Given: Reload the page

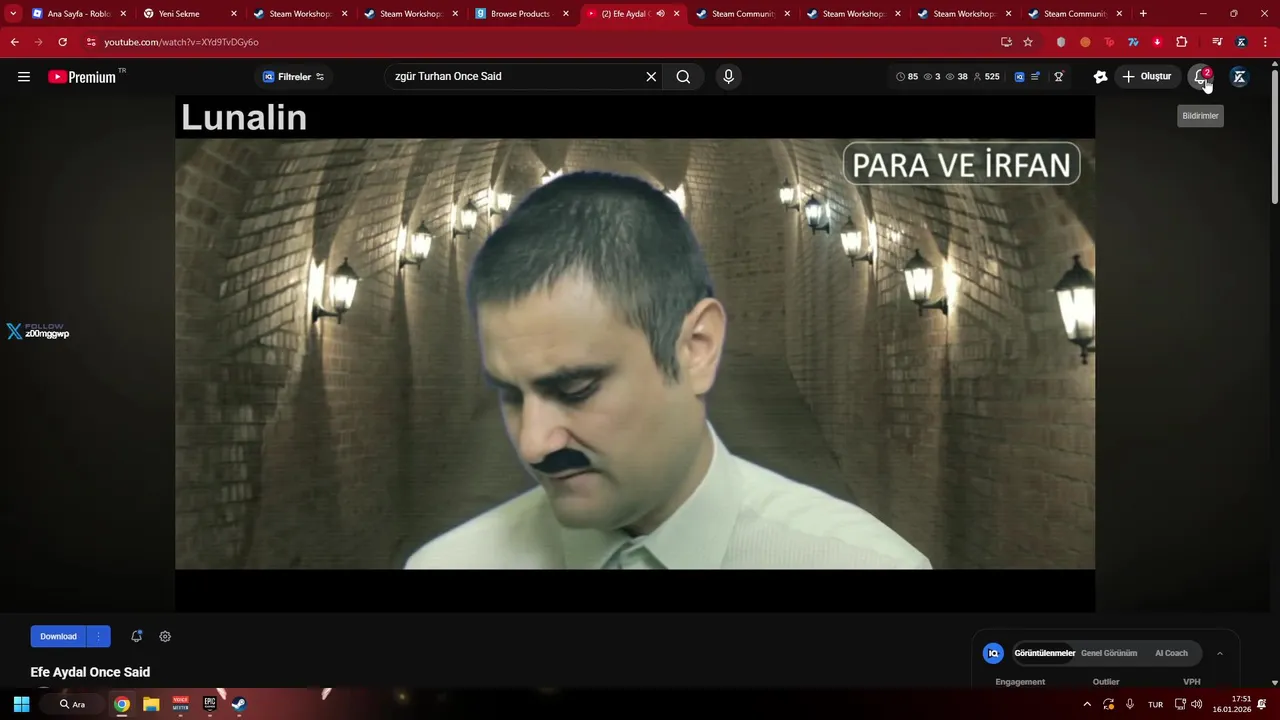Looking at the screenshot, I should [x=62, y=42].
